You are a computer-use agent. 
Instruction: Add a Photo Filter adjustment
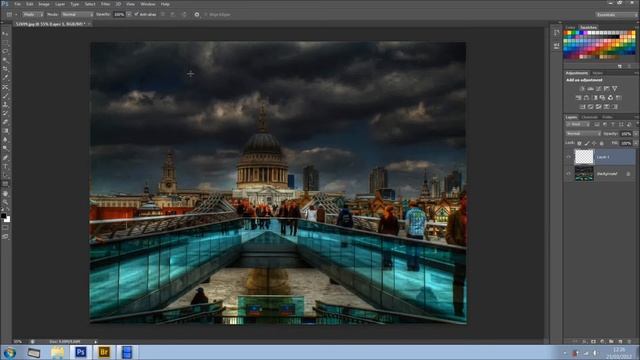pos(602,98)
